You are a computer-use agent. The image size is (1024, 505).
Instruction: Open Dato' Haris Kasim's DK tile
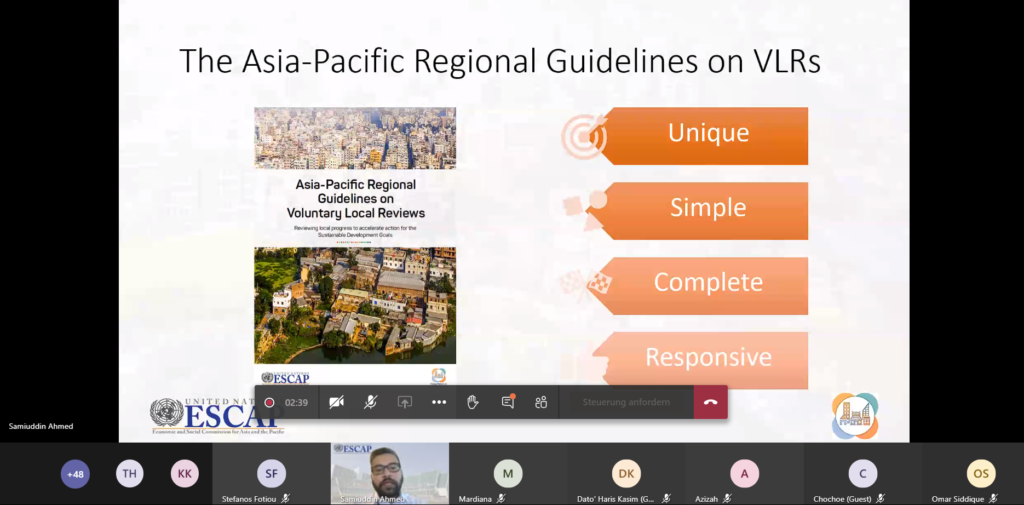pos(626,473)
